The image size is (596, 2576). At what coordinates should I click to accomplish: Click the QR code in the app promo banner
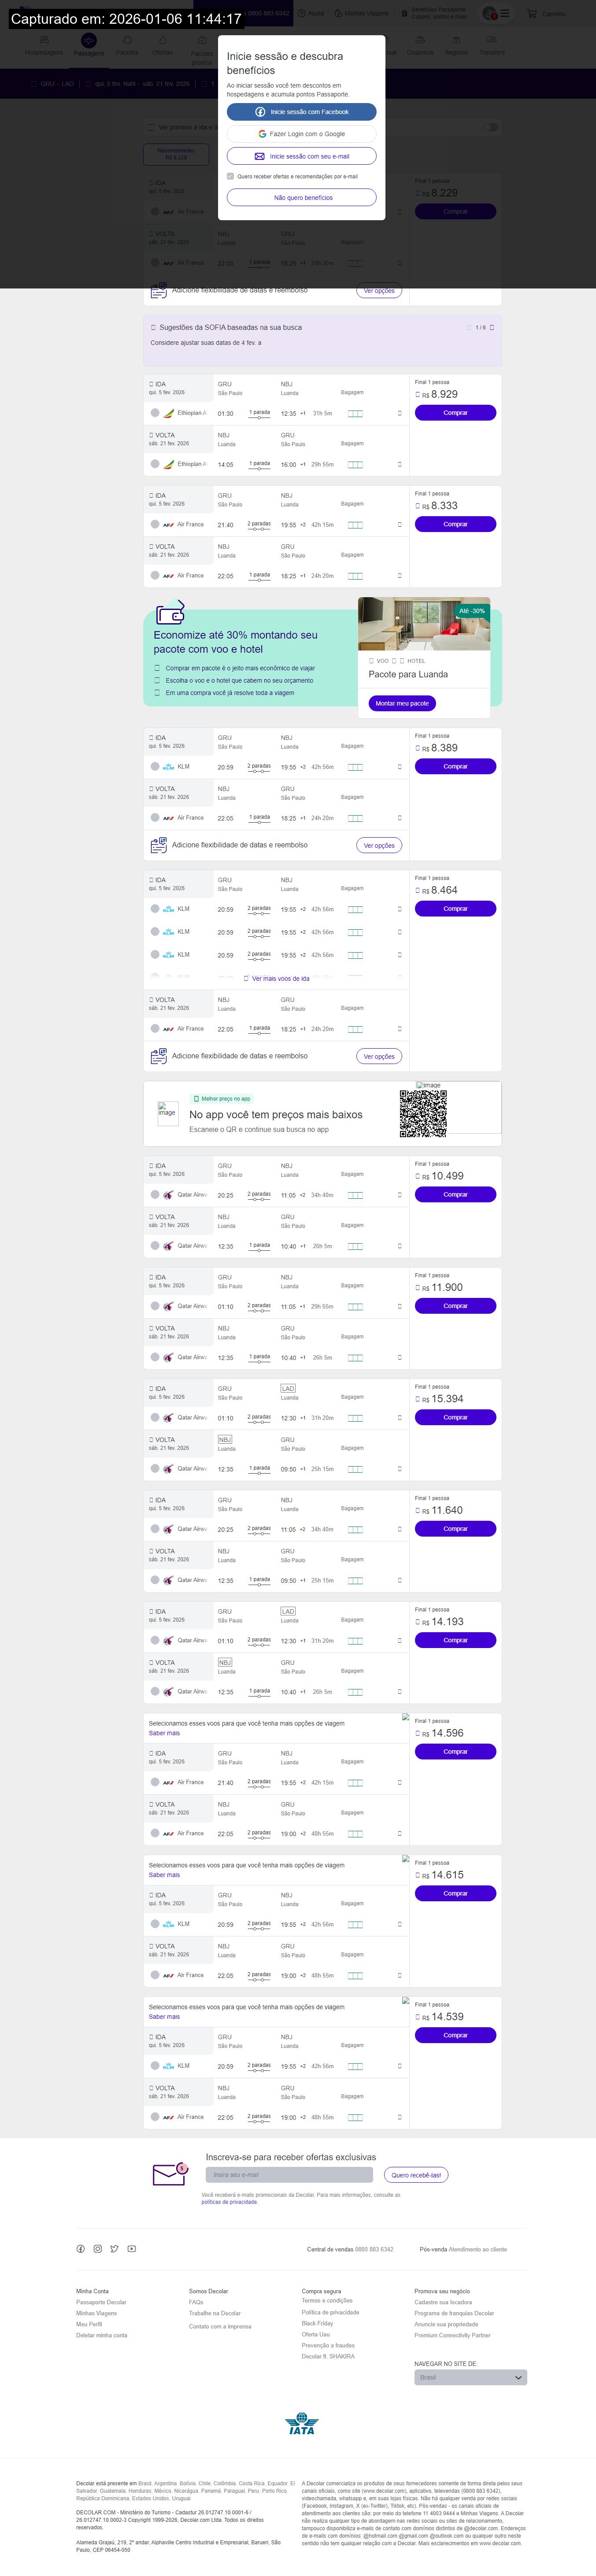pos(423,1113)
